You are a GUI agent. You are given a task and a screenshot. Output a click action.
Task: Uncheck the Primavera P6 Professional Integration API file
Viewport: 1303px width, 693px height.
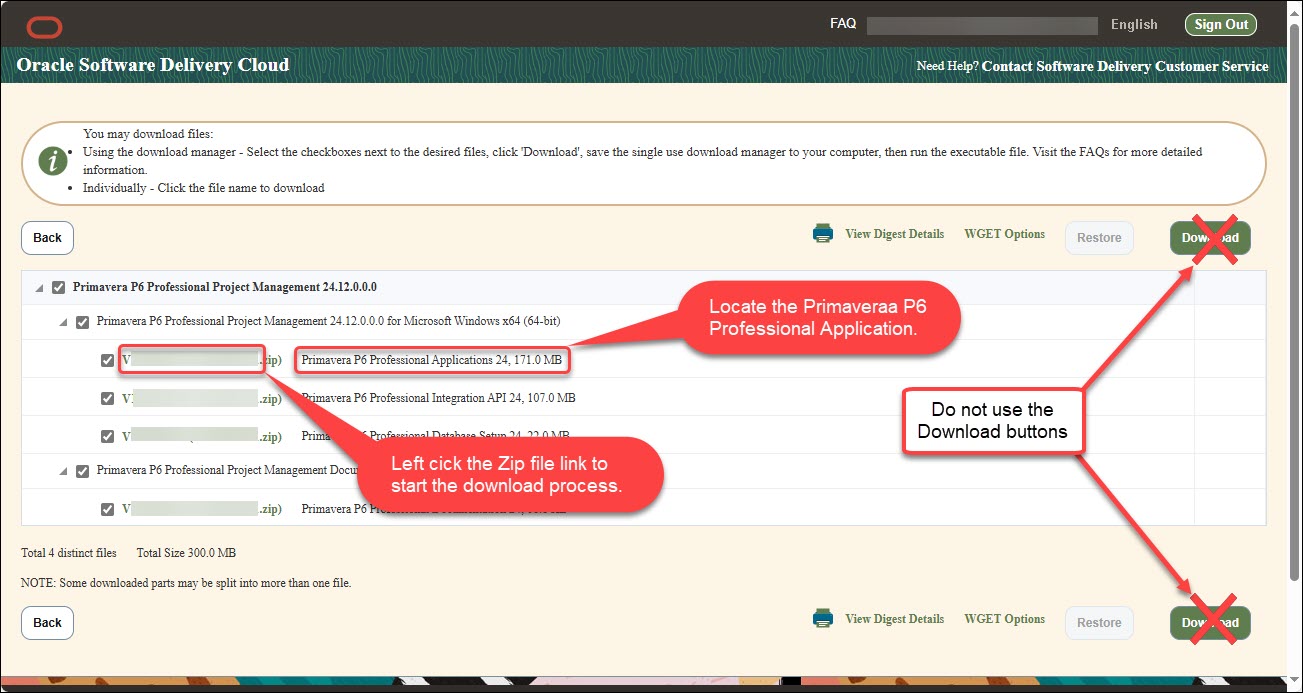tap(107, 397)
